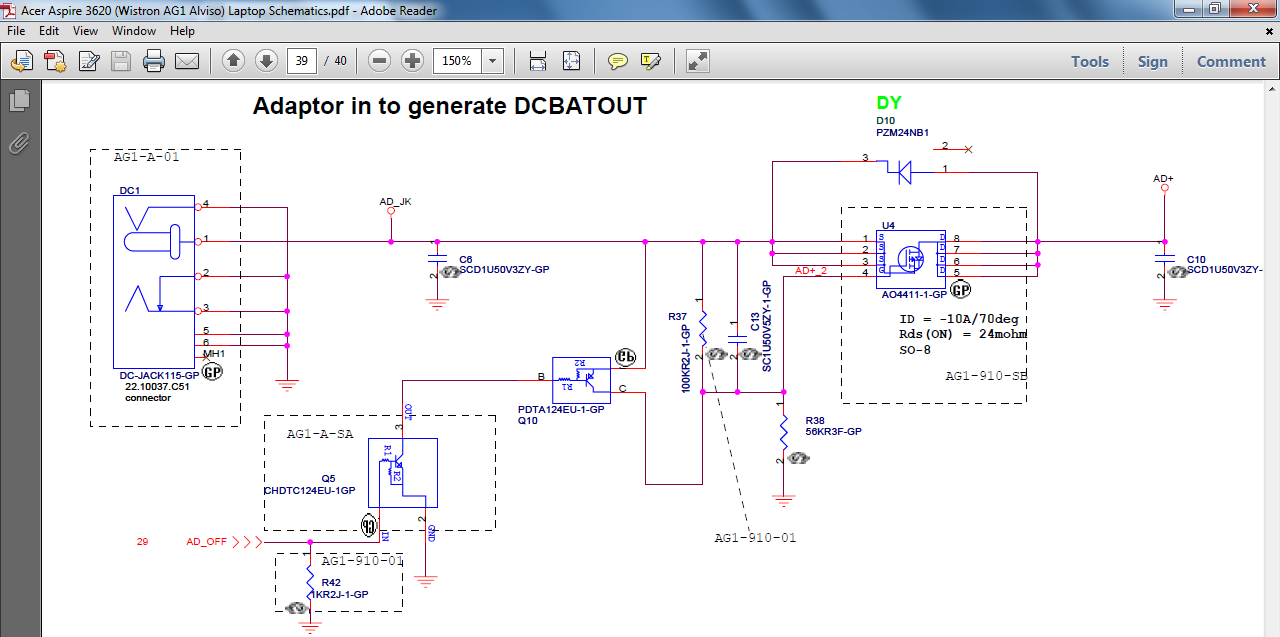
Task: Select the highlight text tool
Action: [651, 61]
